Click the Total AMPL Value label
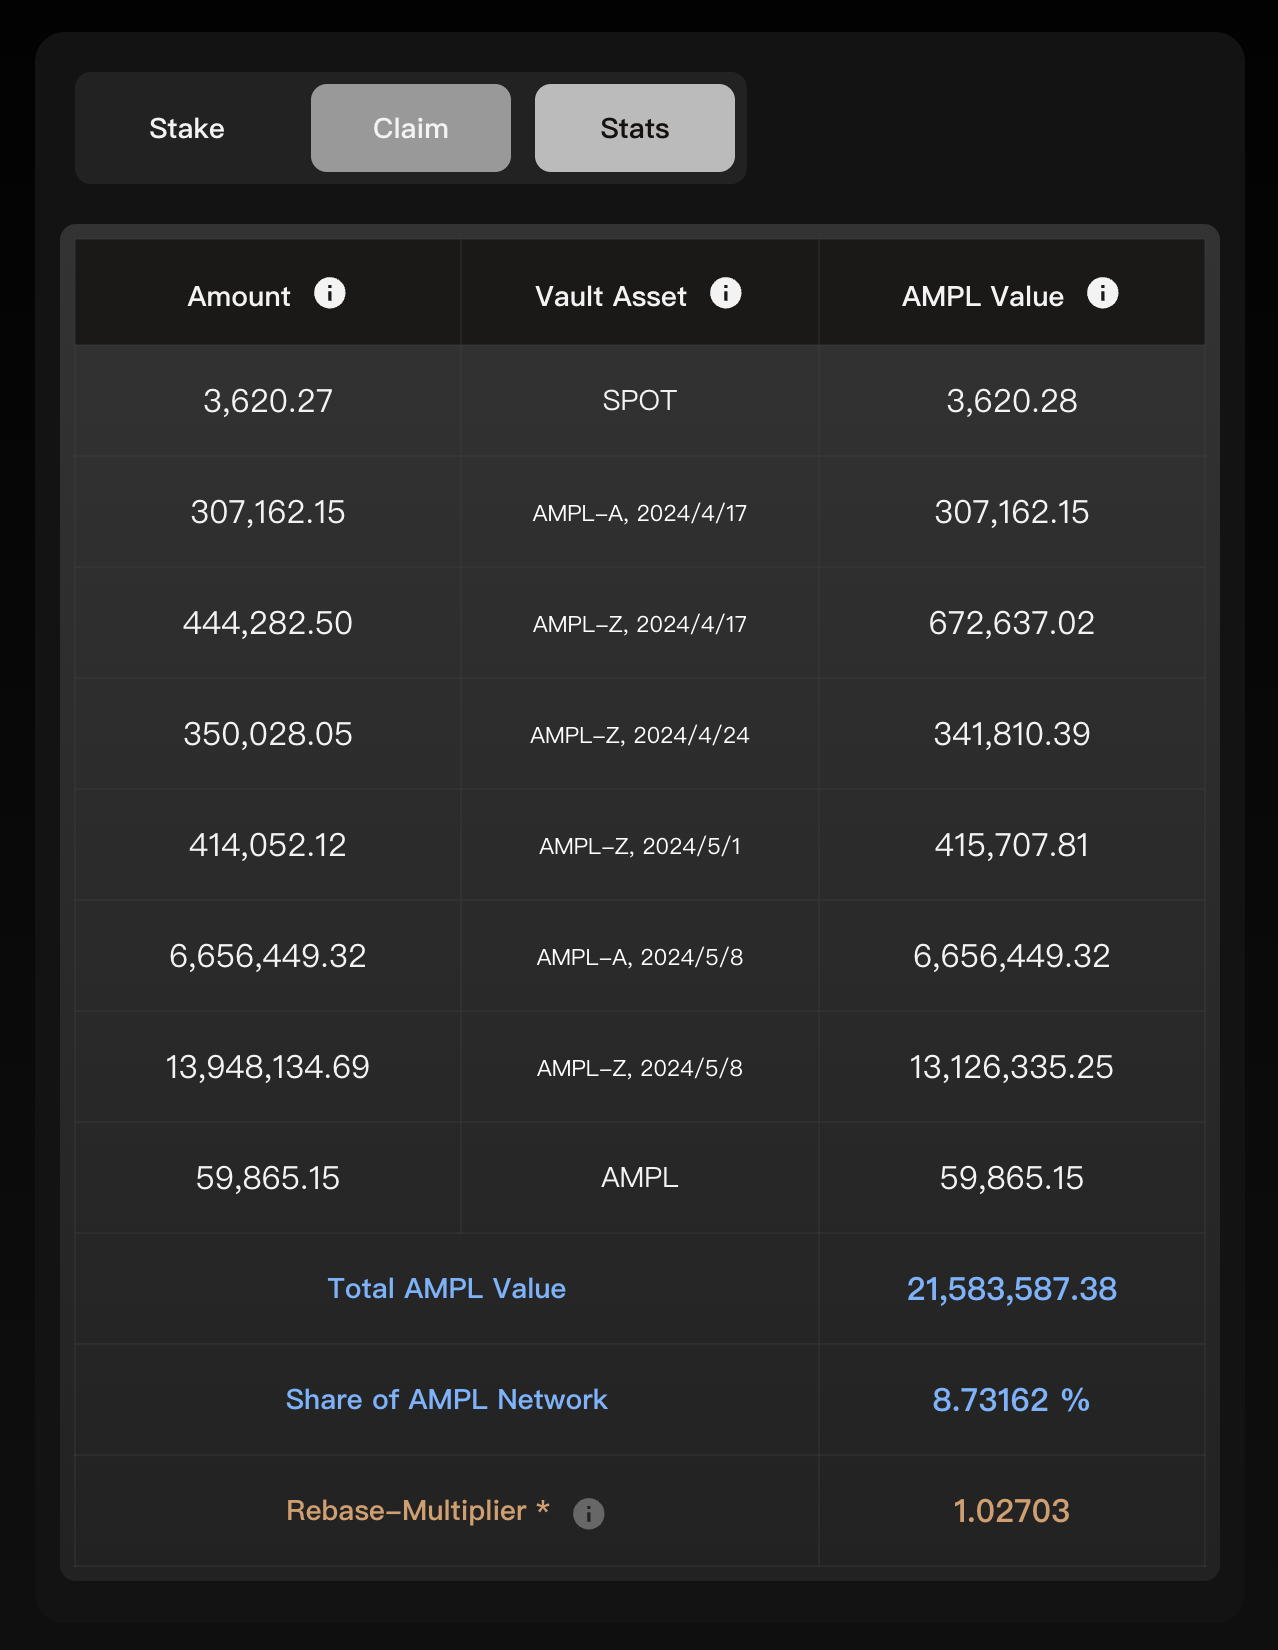Screen dimensions: 1278x1650 click(446, 1288)
